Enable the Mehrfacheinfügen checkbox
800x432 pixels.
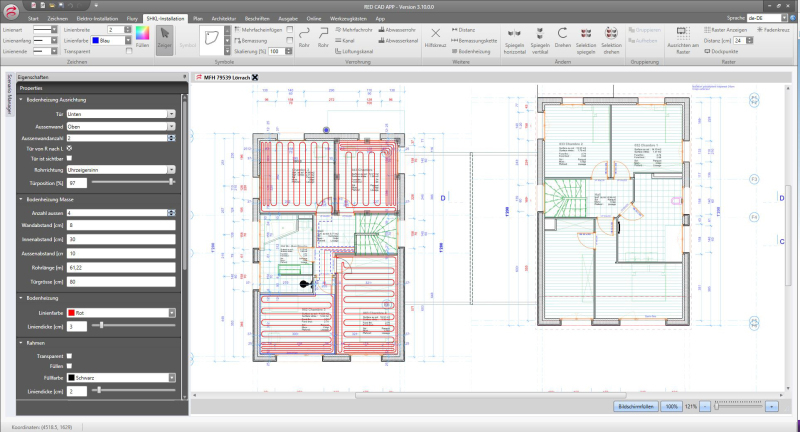click(289, 30)
